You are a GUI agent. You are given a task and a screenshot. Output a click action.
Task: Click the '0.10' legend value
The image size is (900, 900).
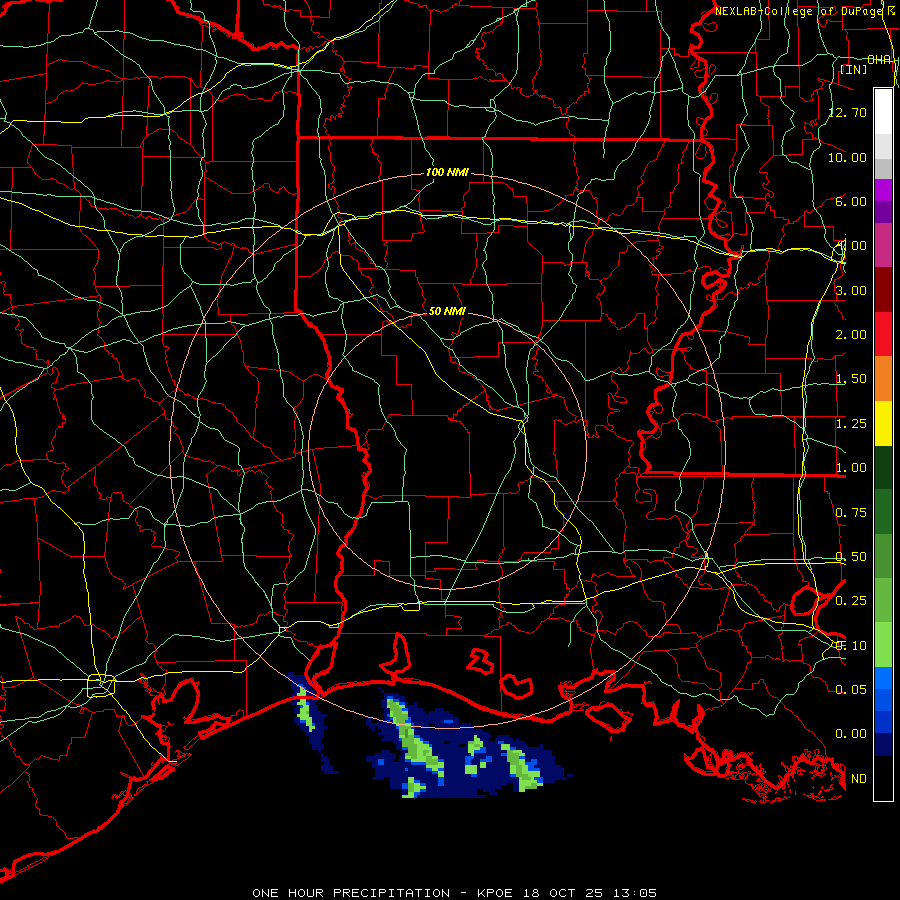pos(851,646)
